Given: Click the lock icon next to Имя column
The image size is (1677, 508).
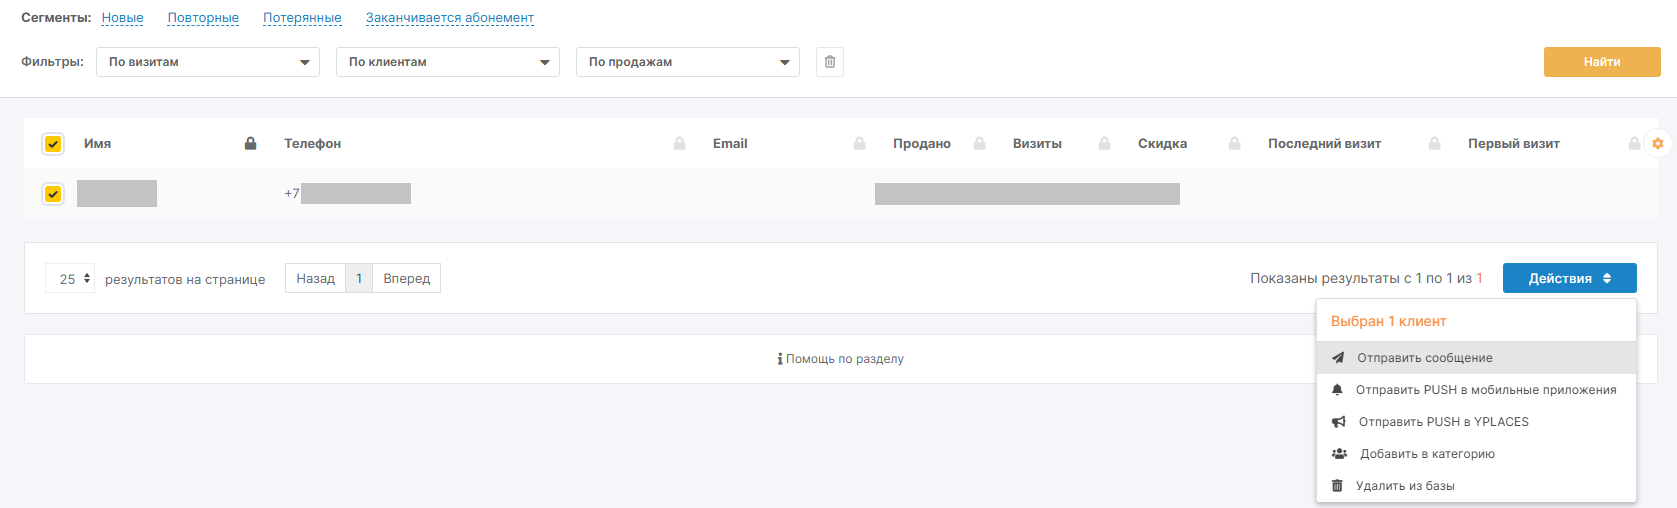Looking at the screenshot, I should click(251, 144).
